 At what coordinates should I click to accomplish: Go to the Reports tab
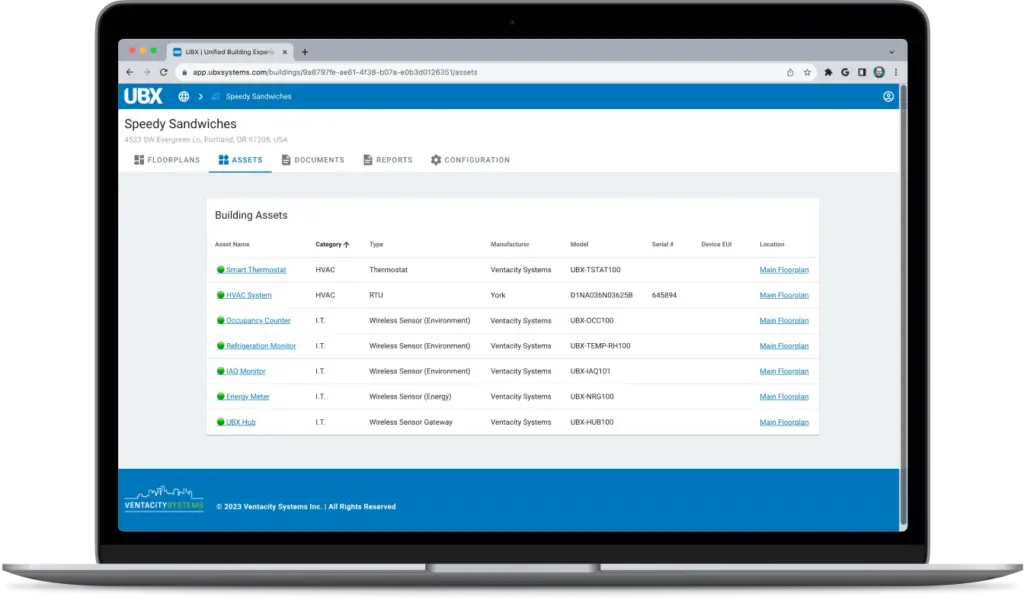[387, 160]
